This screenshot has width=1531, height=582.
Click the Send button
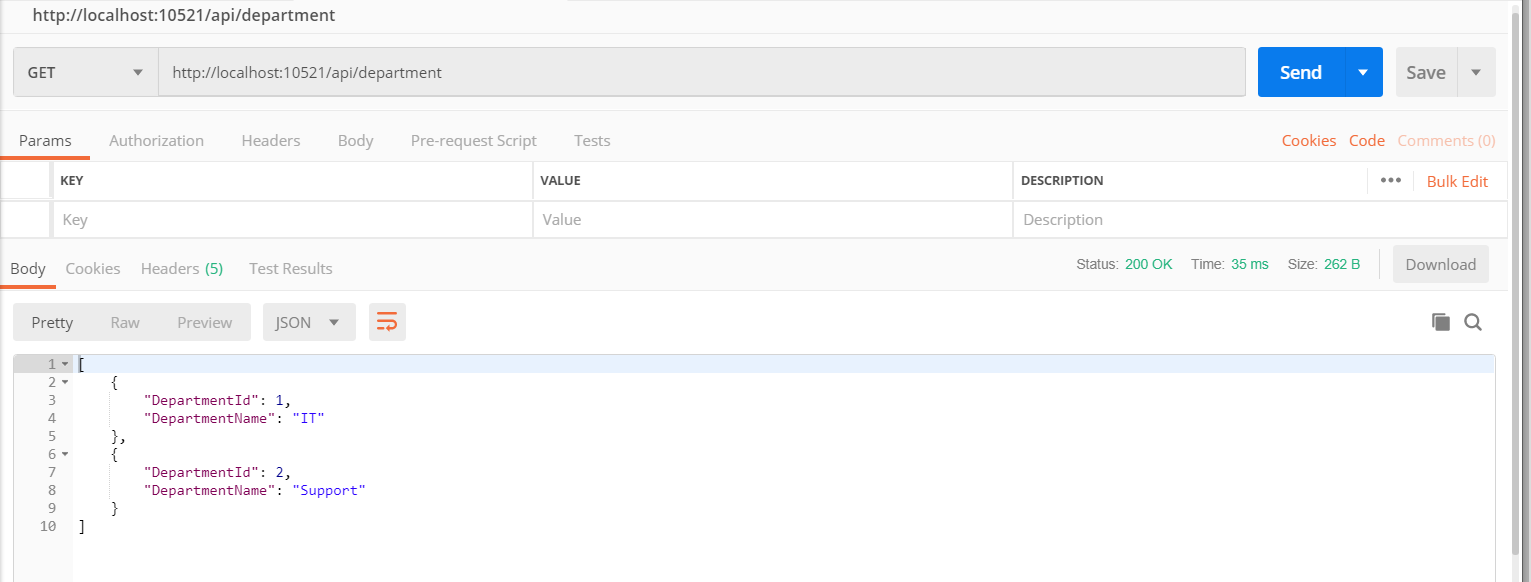pos(1301,72)
